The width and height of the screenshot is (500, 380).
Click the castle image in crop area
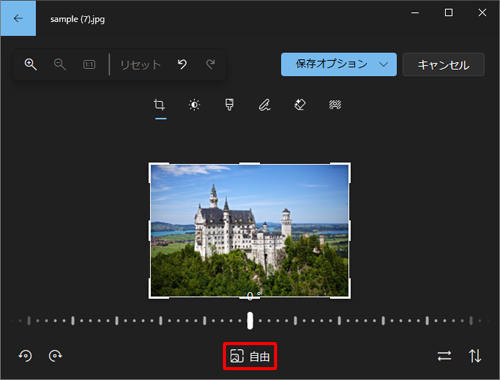(x=249, y=230)
